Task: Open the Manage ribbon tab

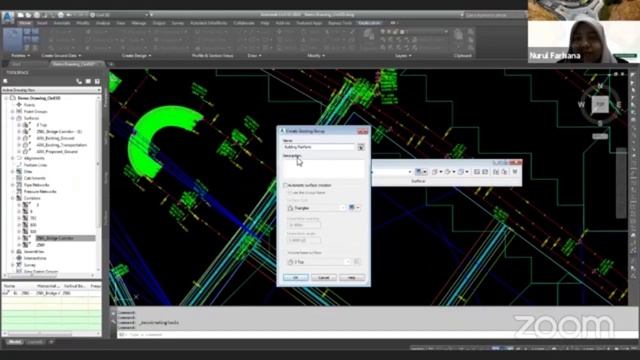Action: 139,23
